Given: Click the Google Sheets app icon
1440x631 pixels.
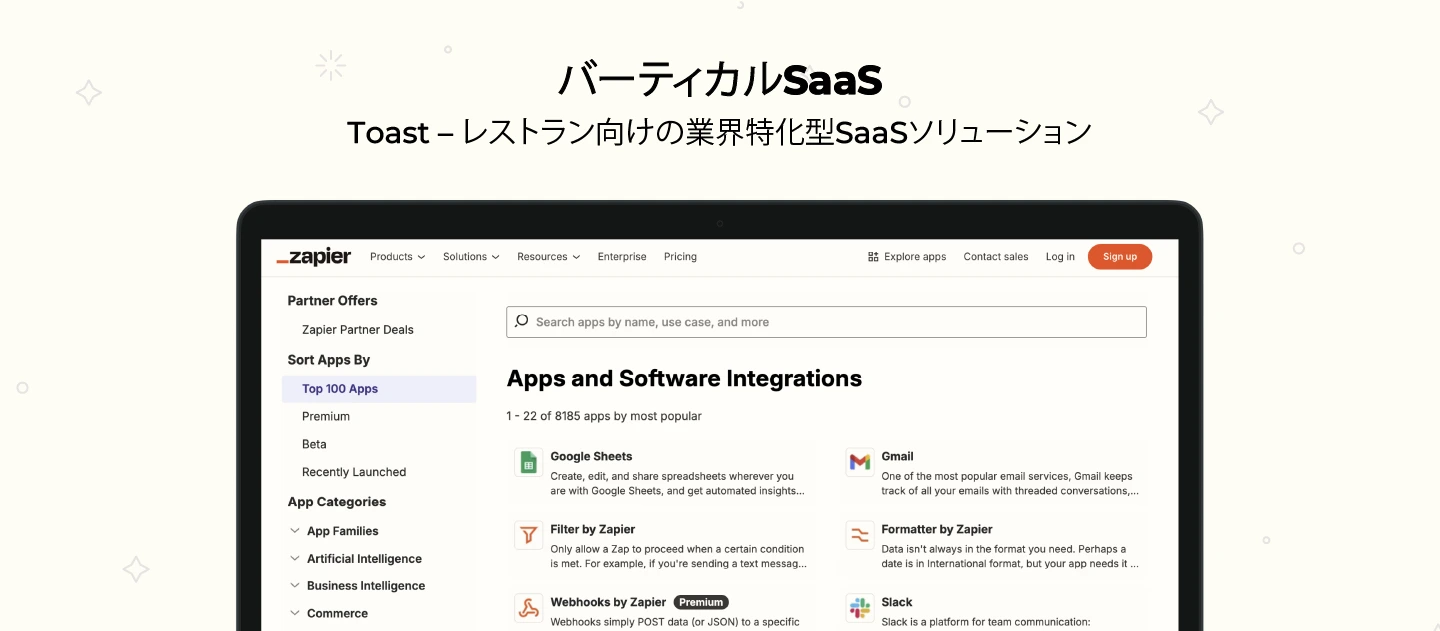Looking at the screenshot, I should pyautogui.click(x=528, y=462).
